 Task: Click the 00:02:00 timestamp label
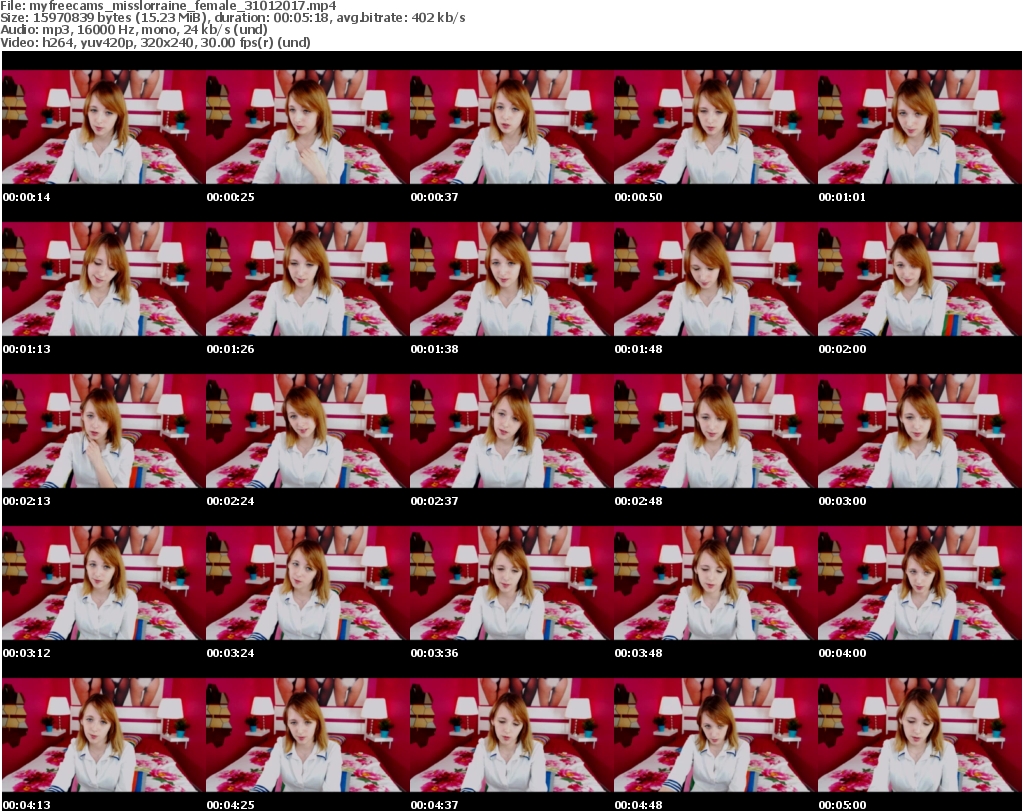pos(842,349)
